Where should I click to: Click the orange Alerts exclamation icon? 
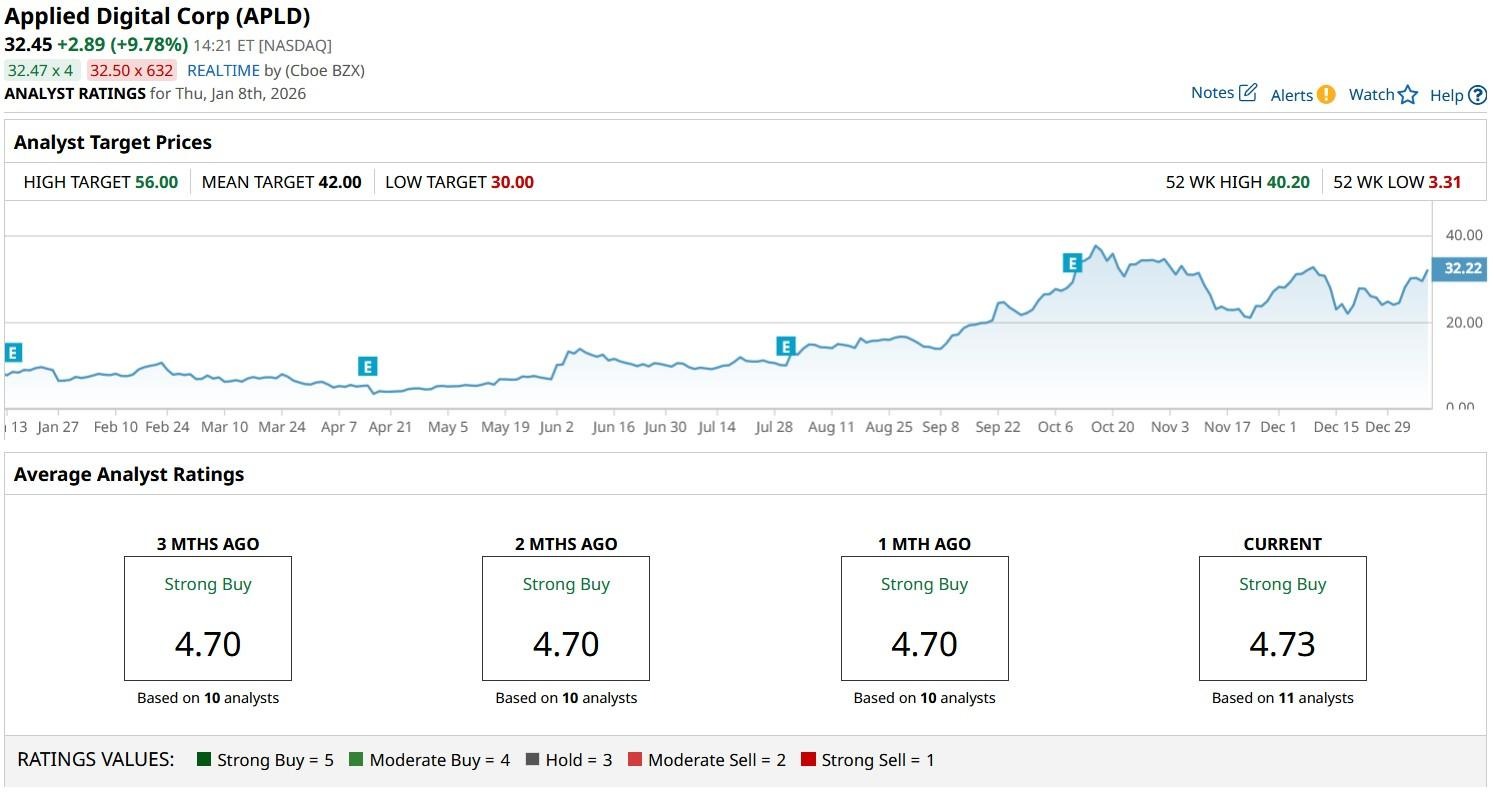(1325, 95)
